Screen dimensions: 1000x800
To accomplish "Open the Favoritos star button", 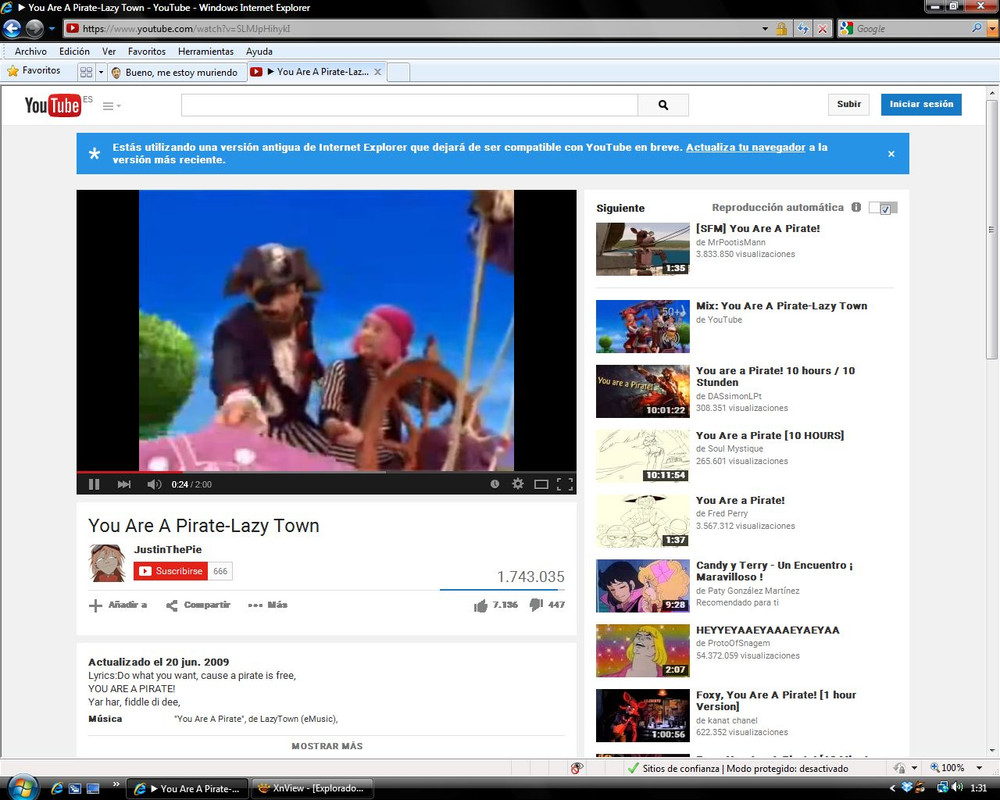I will (34, 71).
